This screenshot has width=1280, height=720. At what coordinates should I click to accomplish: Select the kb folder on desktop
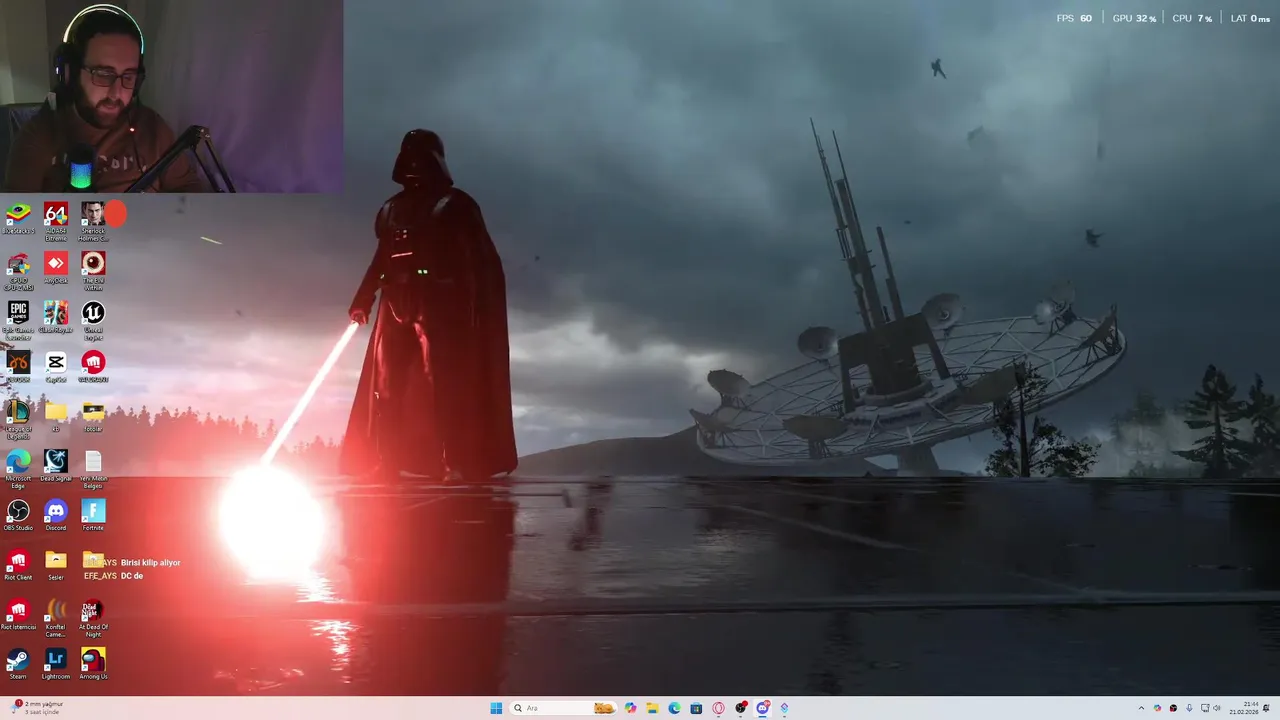56,416
